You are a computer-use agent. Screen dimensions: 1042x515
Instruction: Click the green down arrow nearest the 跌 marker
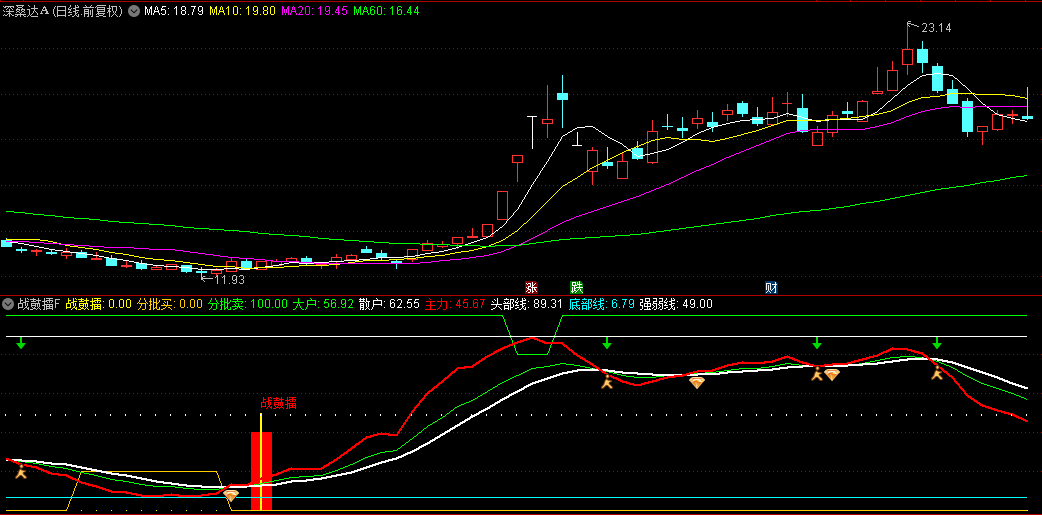tap(606, 343)
